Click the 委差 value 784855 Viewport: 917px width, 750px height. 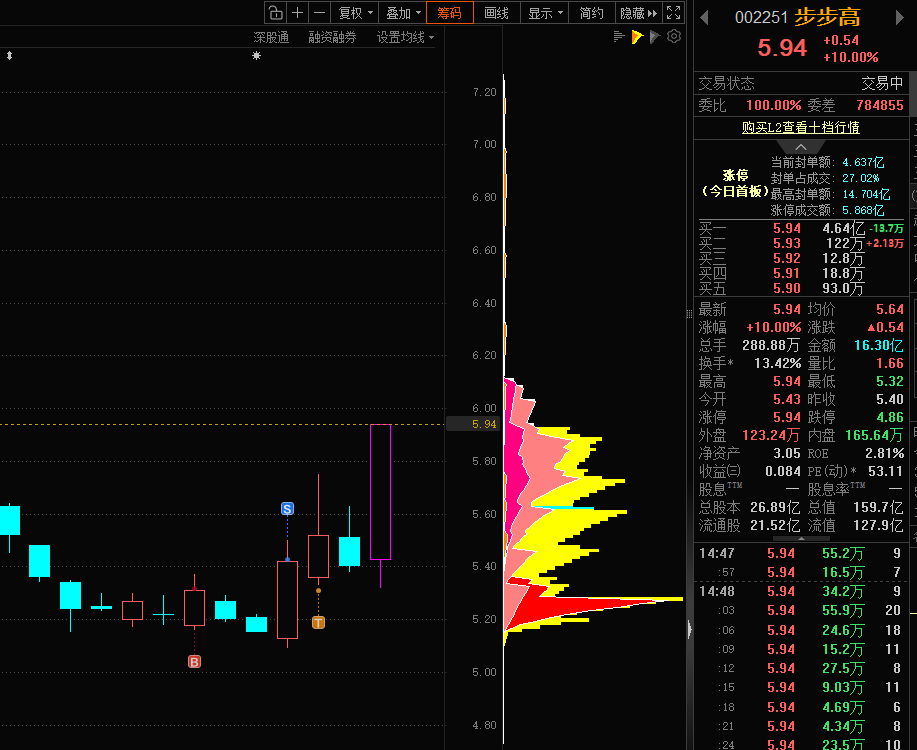tap(880, 105)
